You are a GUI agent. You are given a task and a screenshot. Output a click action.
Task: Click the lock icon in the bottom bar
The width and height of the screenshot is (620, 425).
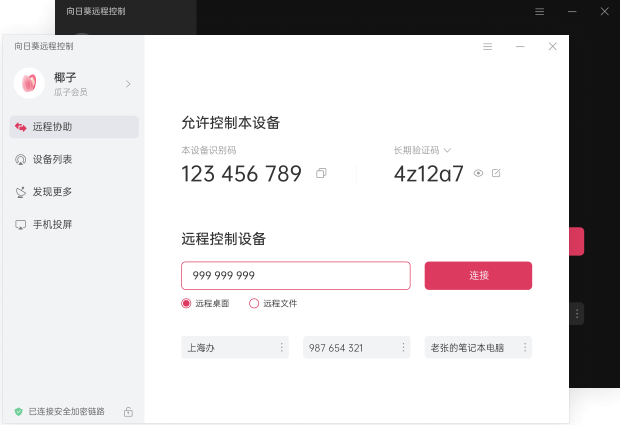click(x=128, y=412)
